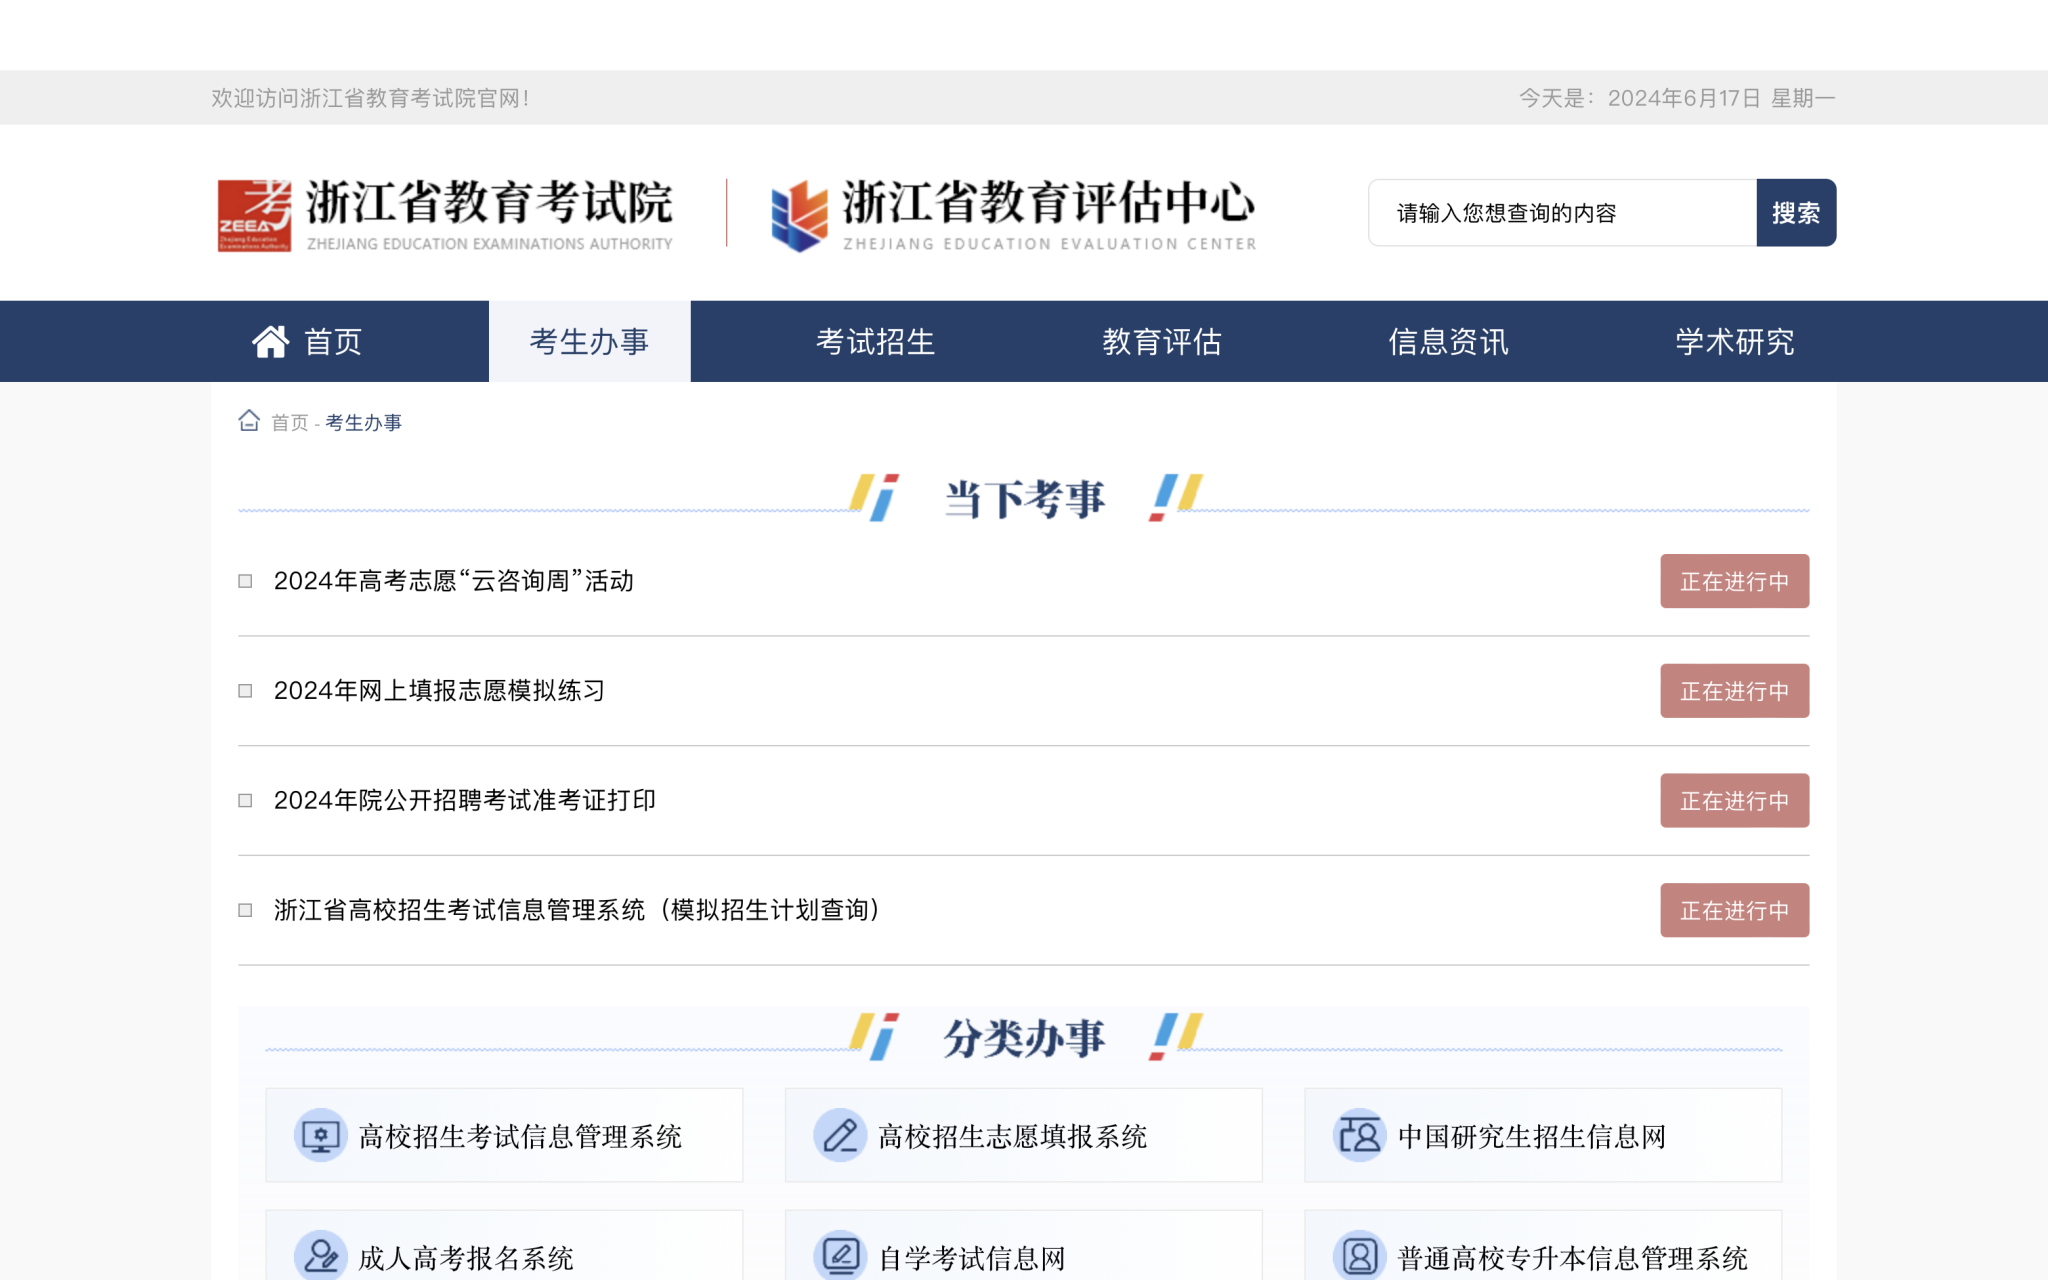Viewport: 2048px width, 1280px height.
Task: Open 考试招生 navigation tab
Action: 875,341
